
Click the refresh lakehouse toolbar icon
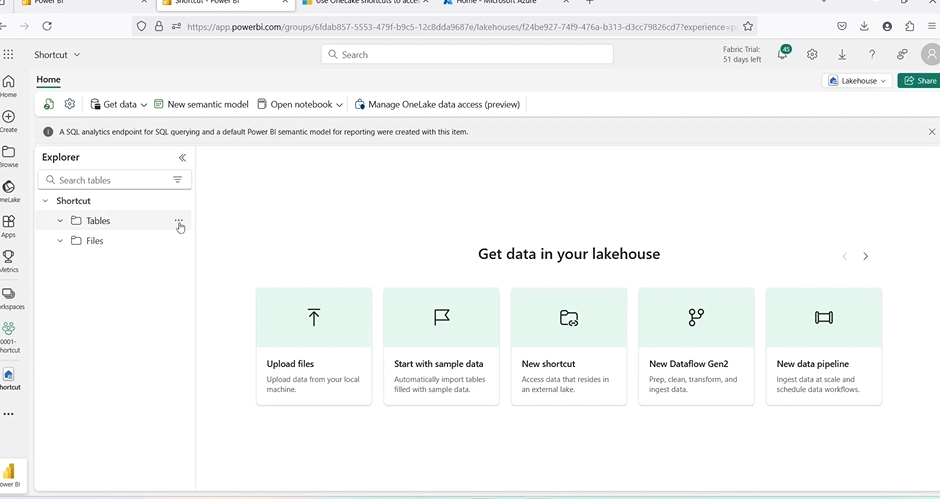[49, 104]
